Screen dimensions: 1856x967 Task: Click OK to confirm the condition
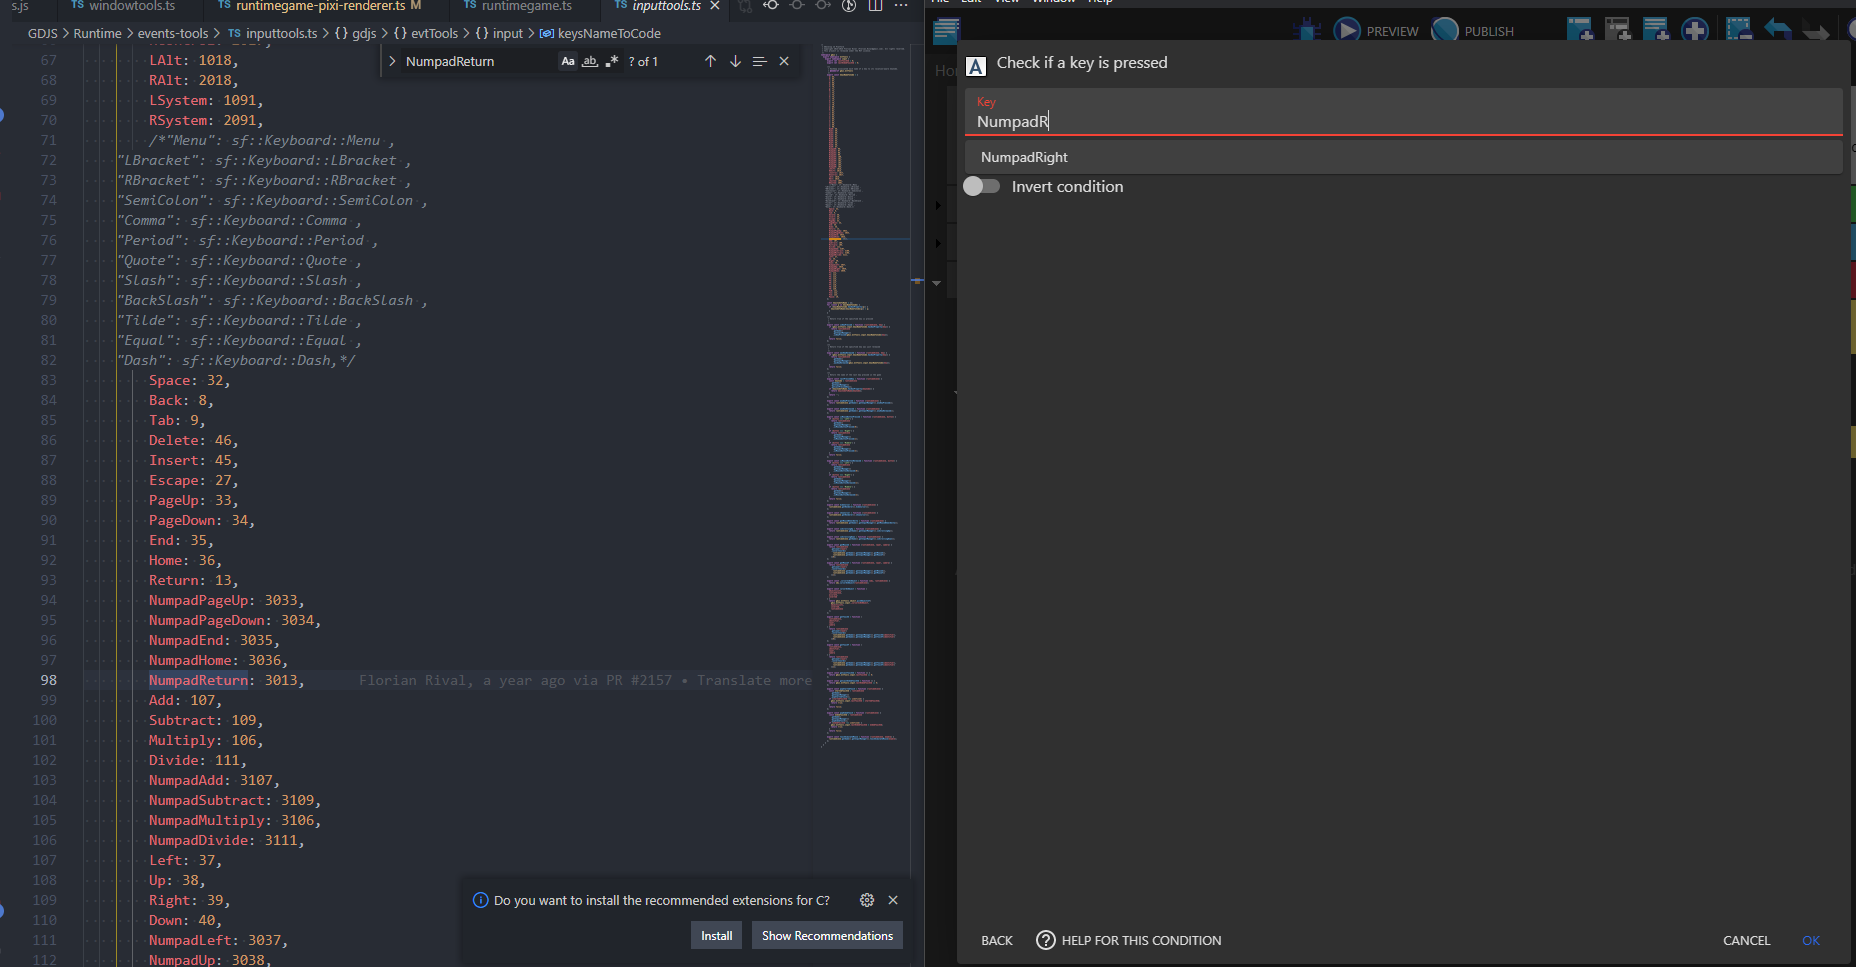(1811, 941)
